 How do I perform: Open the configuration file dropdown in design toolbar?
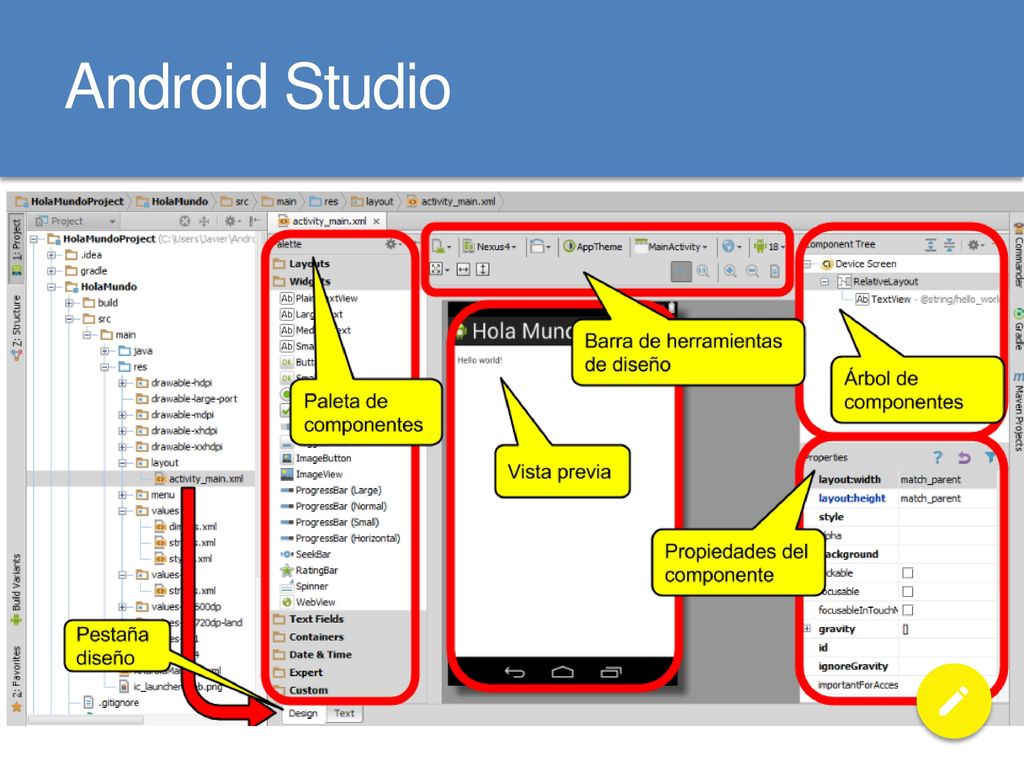point(441,247)
